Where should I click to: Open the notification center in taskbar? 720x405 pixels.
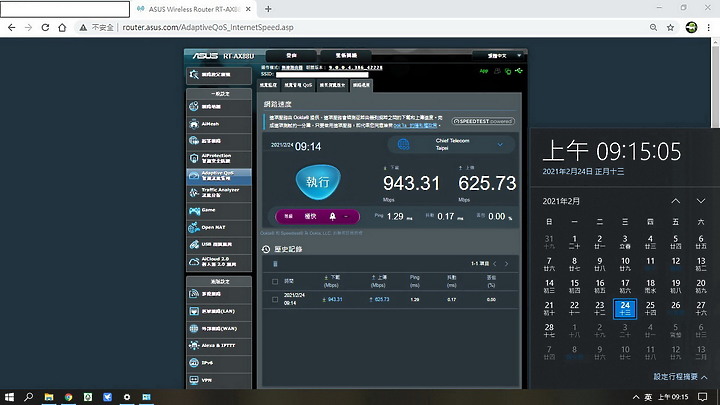703,397
